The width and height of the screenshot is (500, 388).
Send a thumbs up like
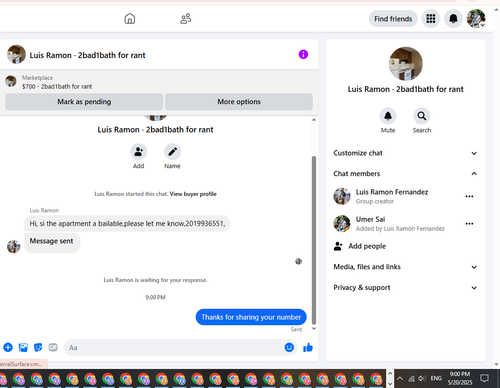pos(308,347)
